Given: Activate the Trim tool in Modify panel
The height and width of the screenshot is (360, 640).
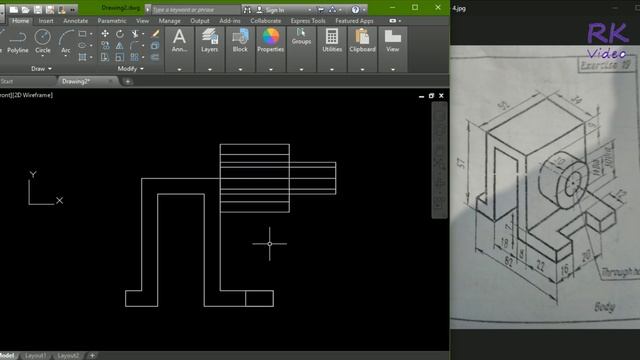Looking at the screenshot, I should (135, 33).
